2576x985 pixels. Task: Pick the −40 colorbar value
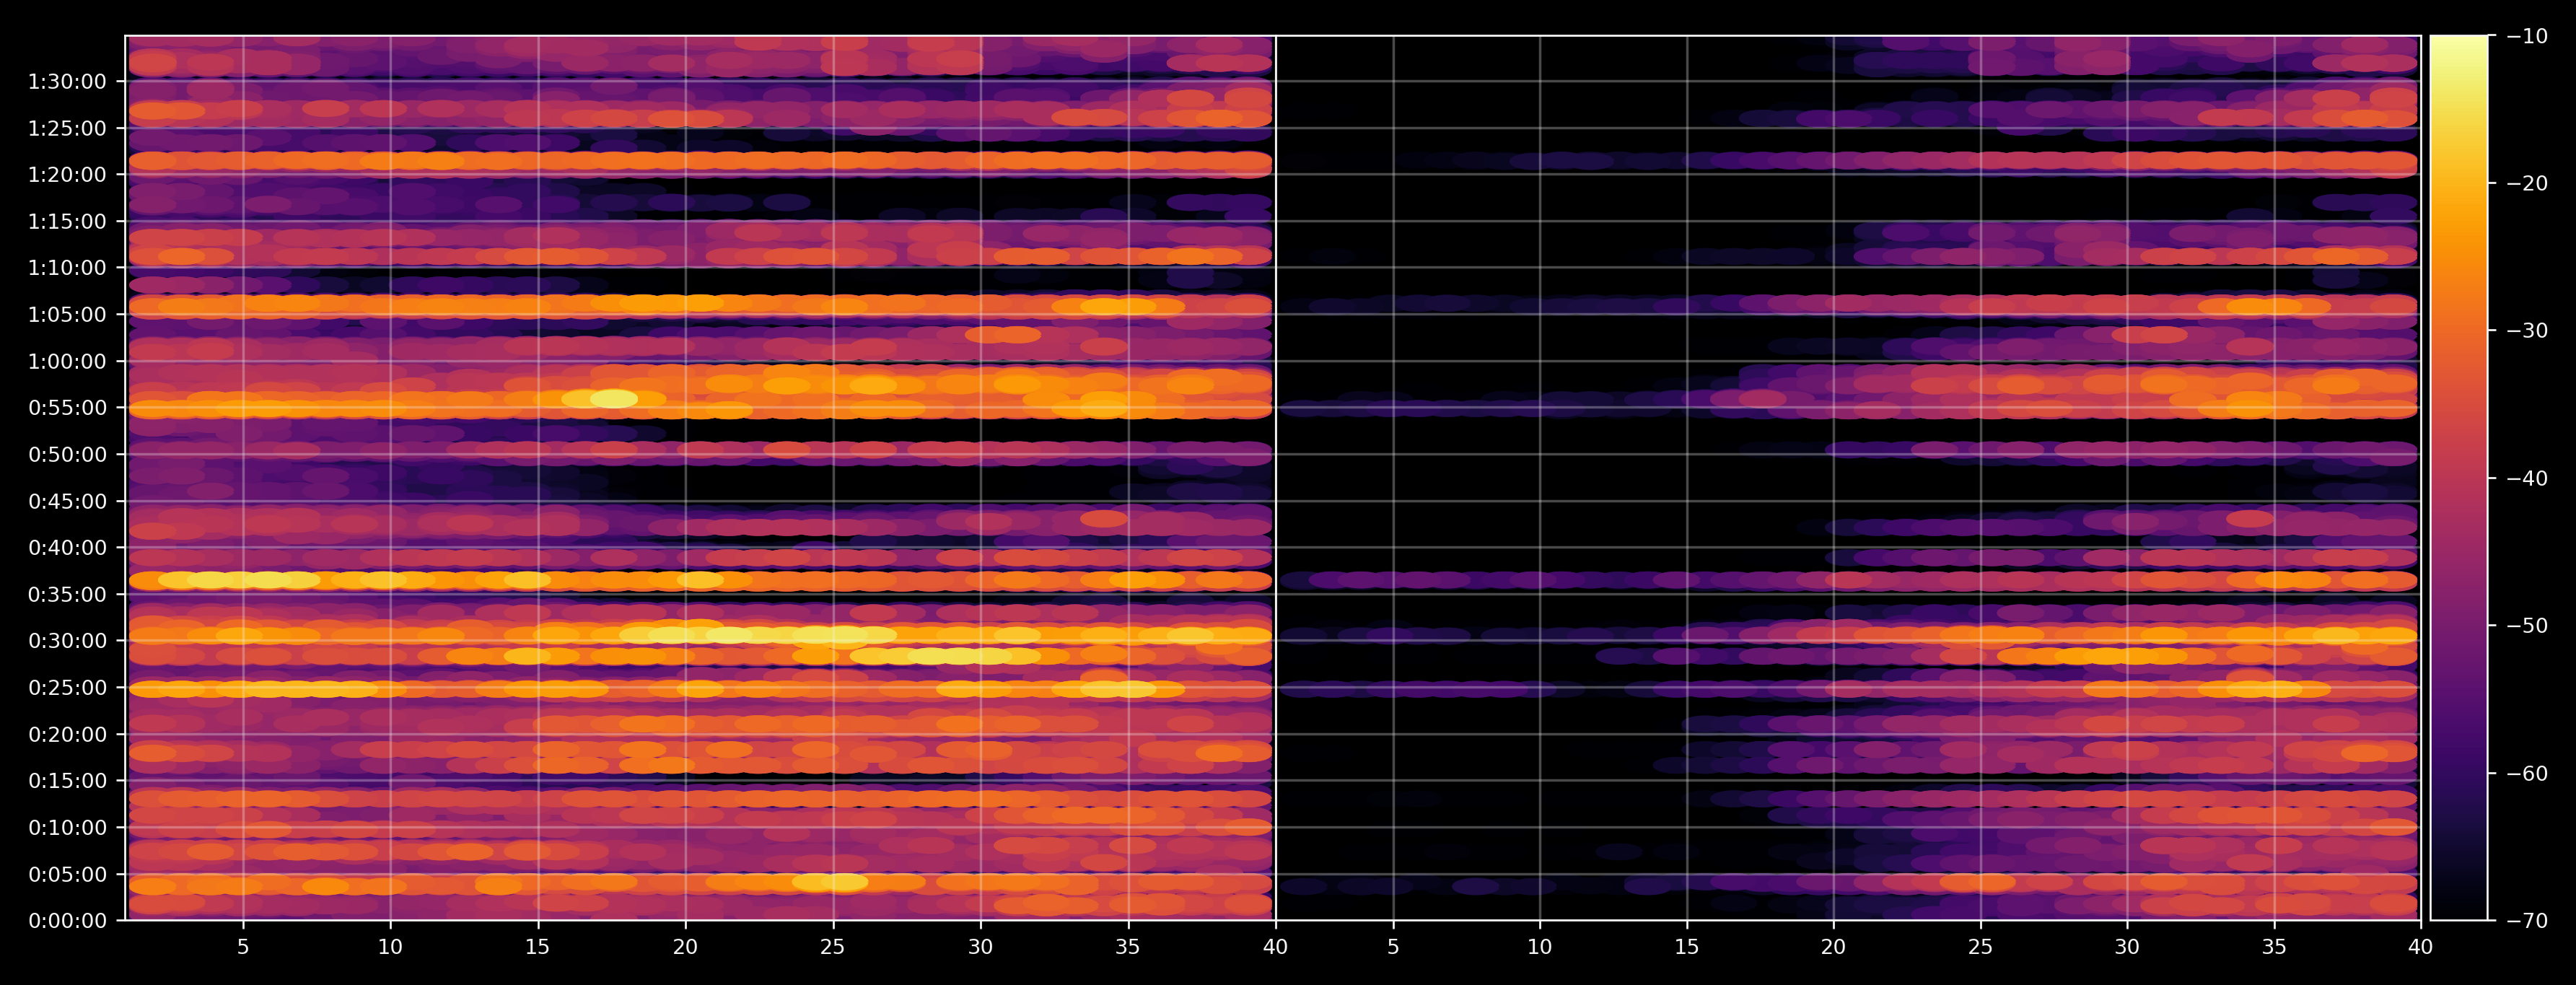2527,478
